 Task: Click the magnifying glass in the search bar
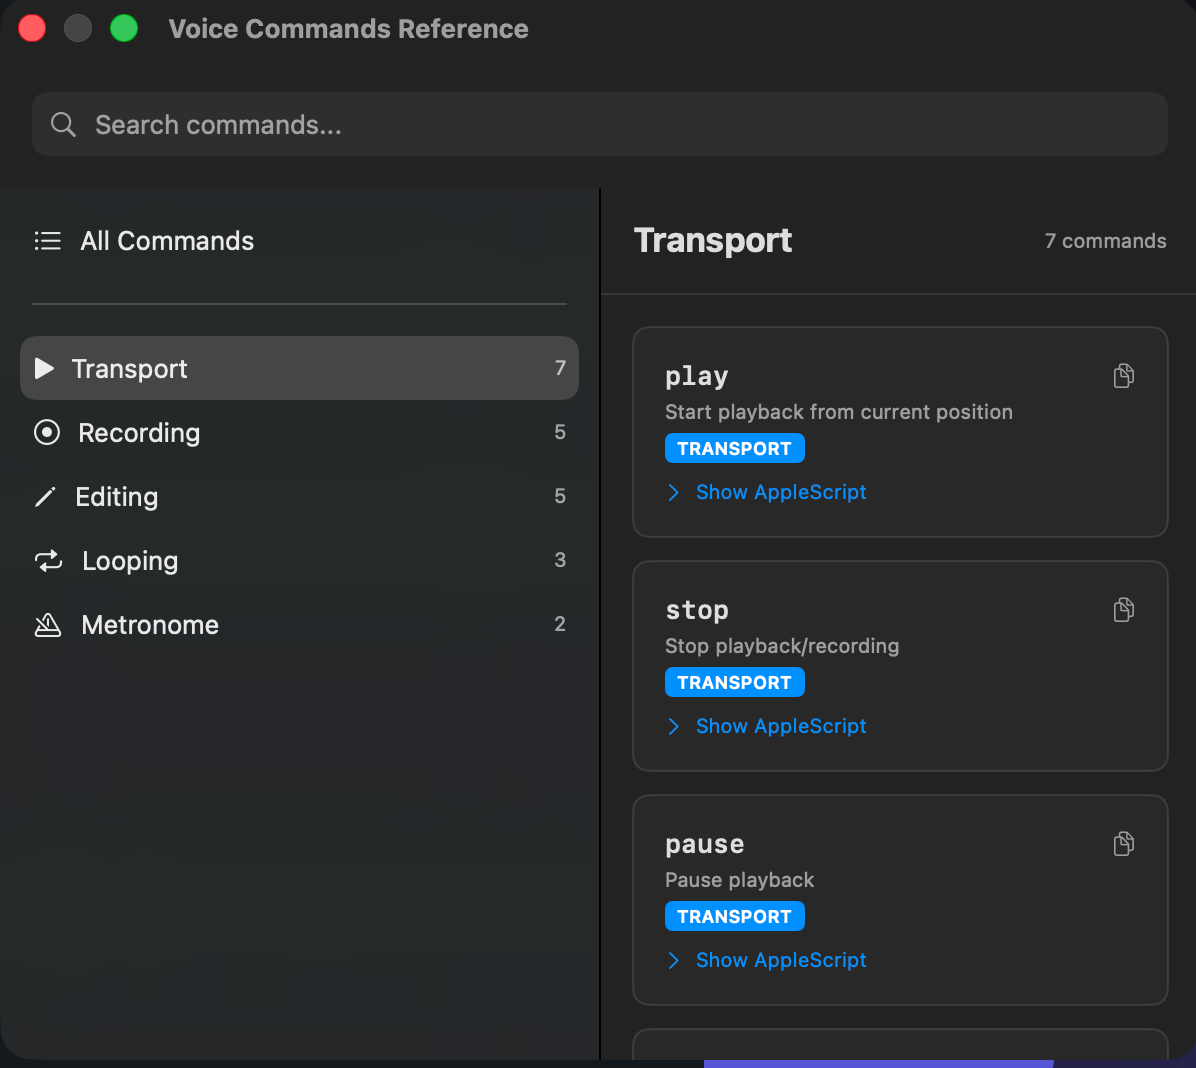62,124
